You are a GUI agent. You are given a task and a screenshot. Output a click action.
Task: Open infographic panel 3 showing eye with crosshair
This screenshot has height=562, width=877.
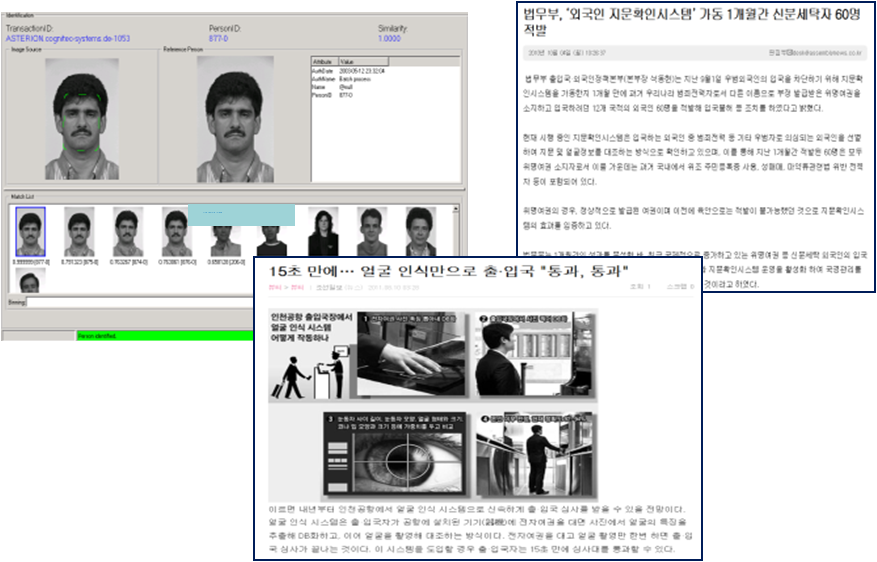[396, 455]
